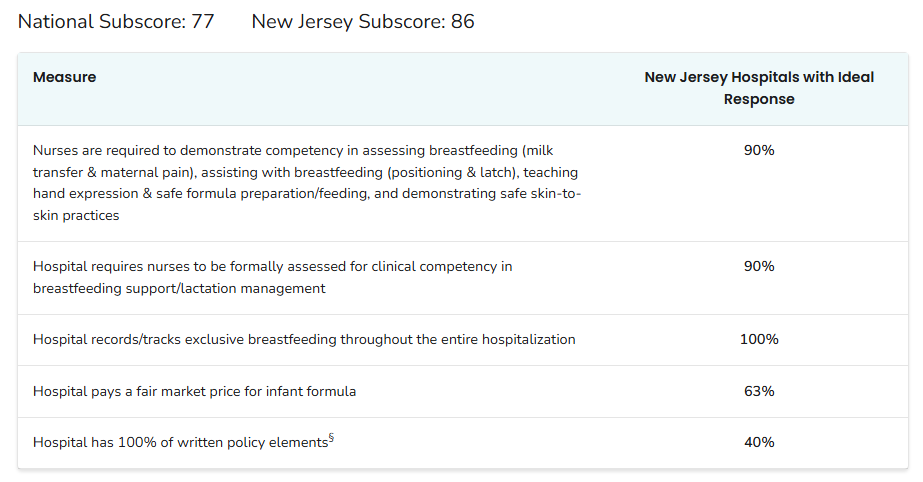Select the 90% value for formal clinical competency assessment
Image resolution: width=923 pixels, height=482 pixels.
pyautogui.click(x=759, y=266)
